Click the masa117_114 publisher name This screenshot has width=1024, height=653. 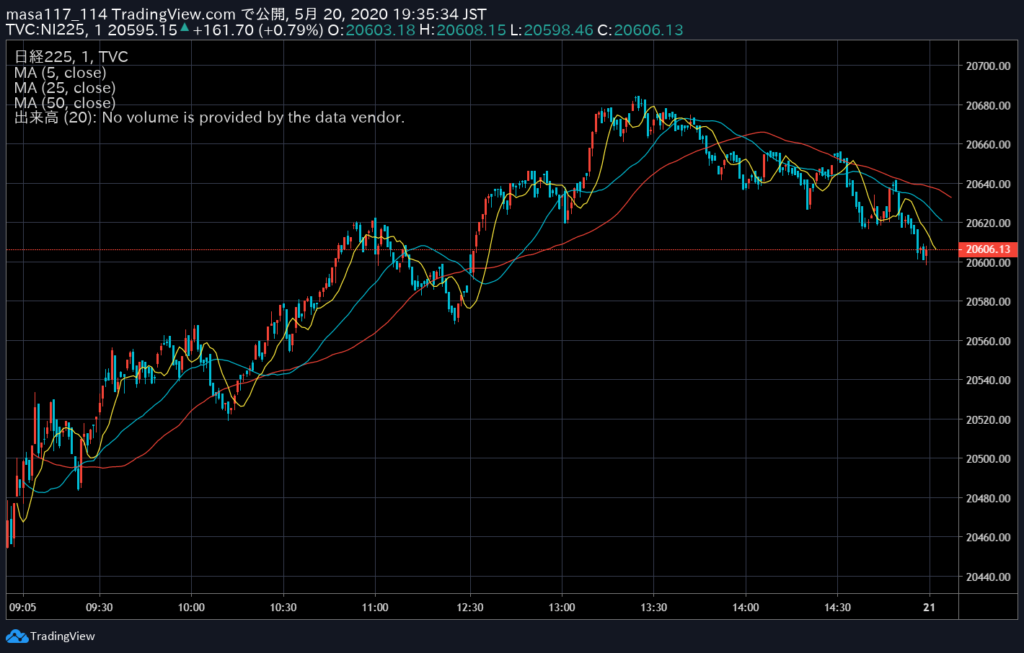pyautogui.click(x=57, y=14)
